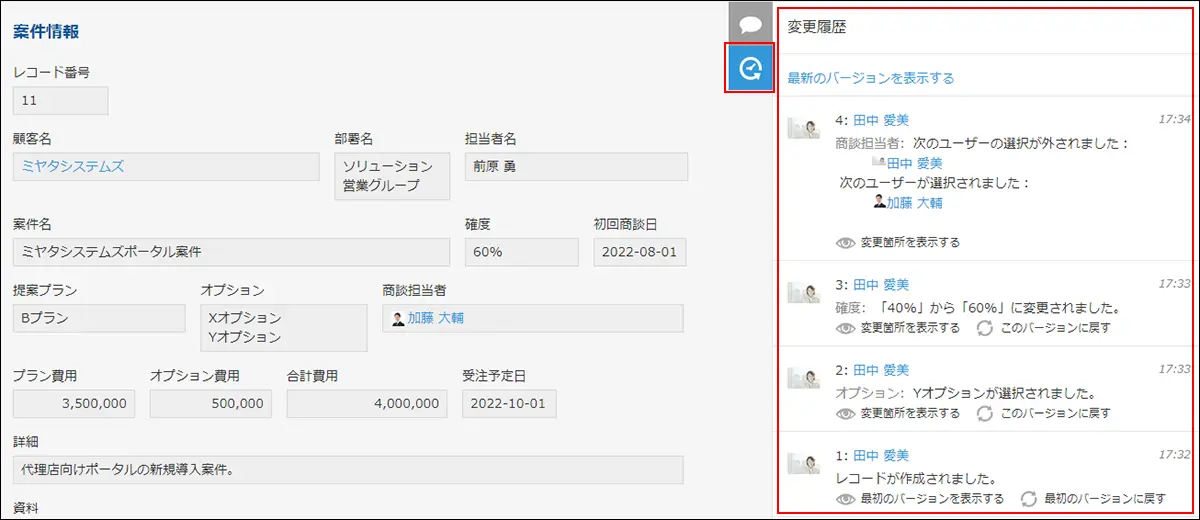Screen dimensions: 1200x520
Task: Click 最初のバージョンを表示する eye icon
Action: point(845,498)
